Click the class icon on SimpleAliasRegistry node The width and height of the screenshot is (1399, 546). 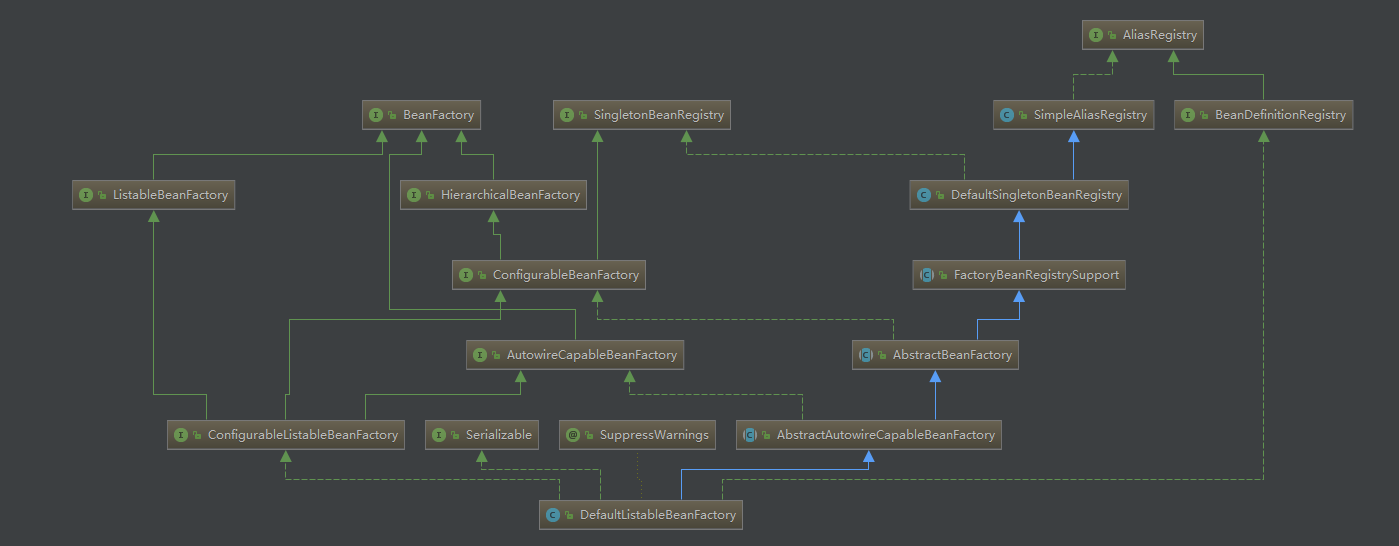pos(1008,115)
